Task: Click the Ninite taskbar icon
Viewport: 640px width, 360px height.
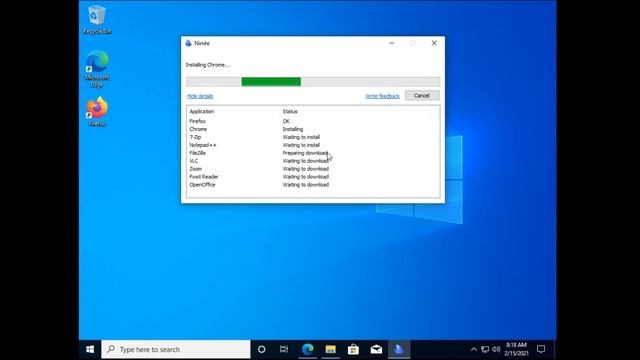Action: [399, 349]
